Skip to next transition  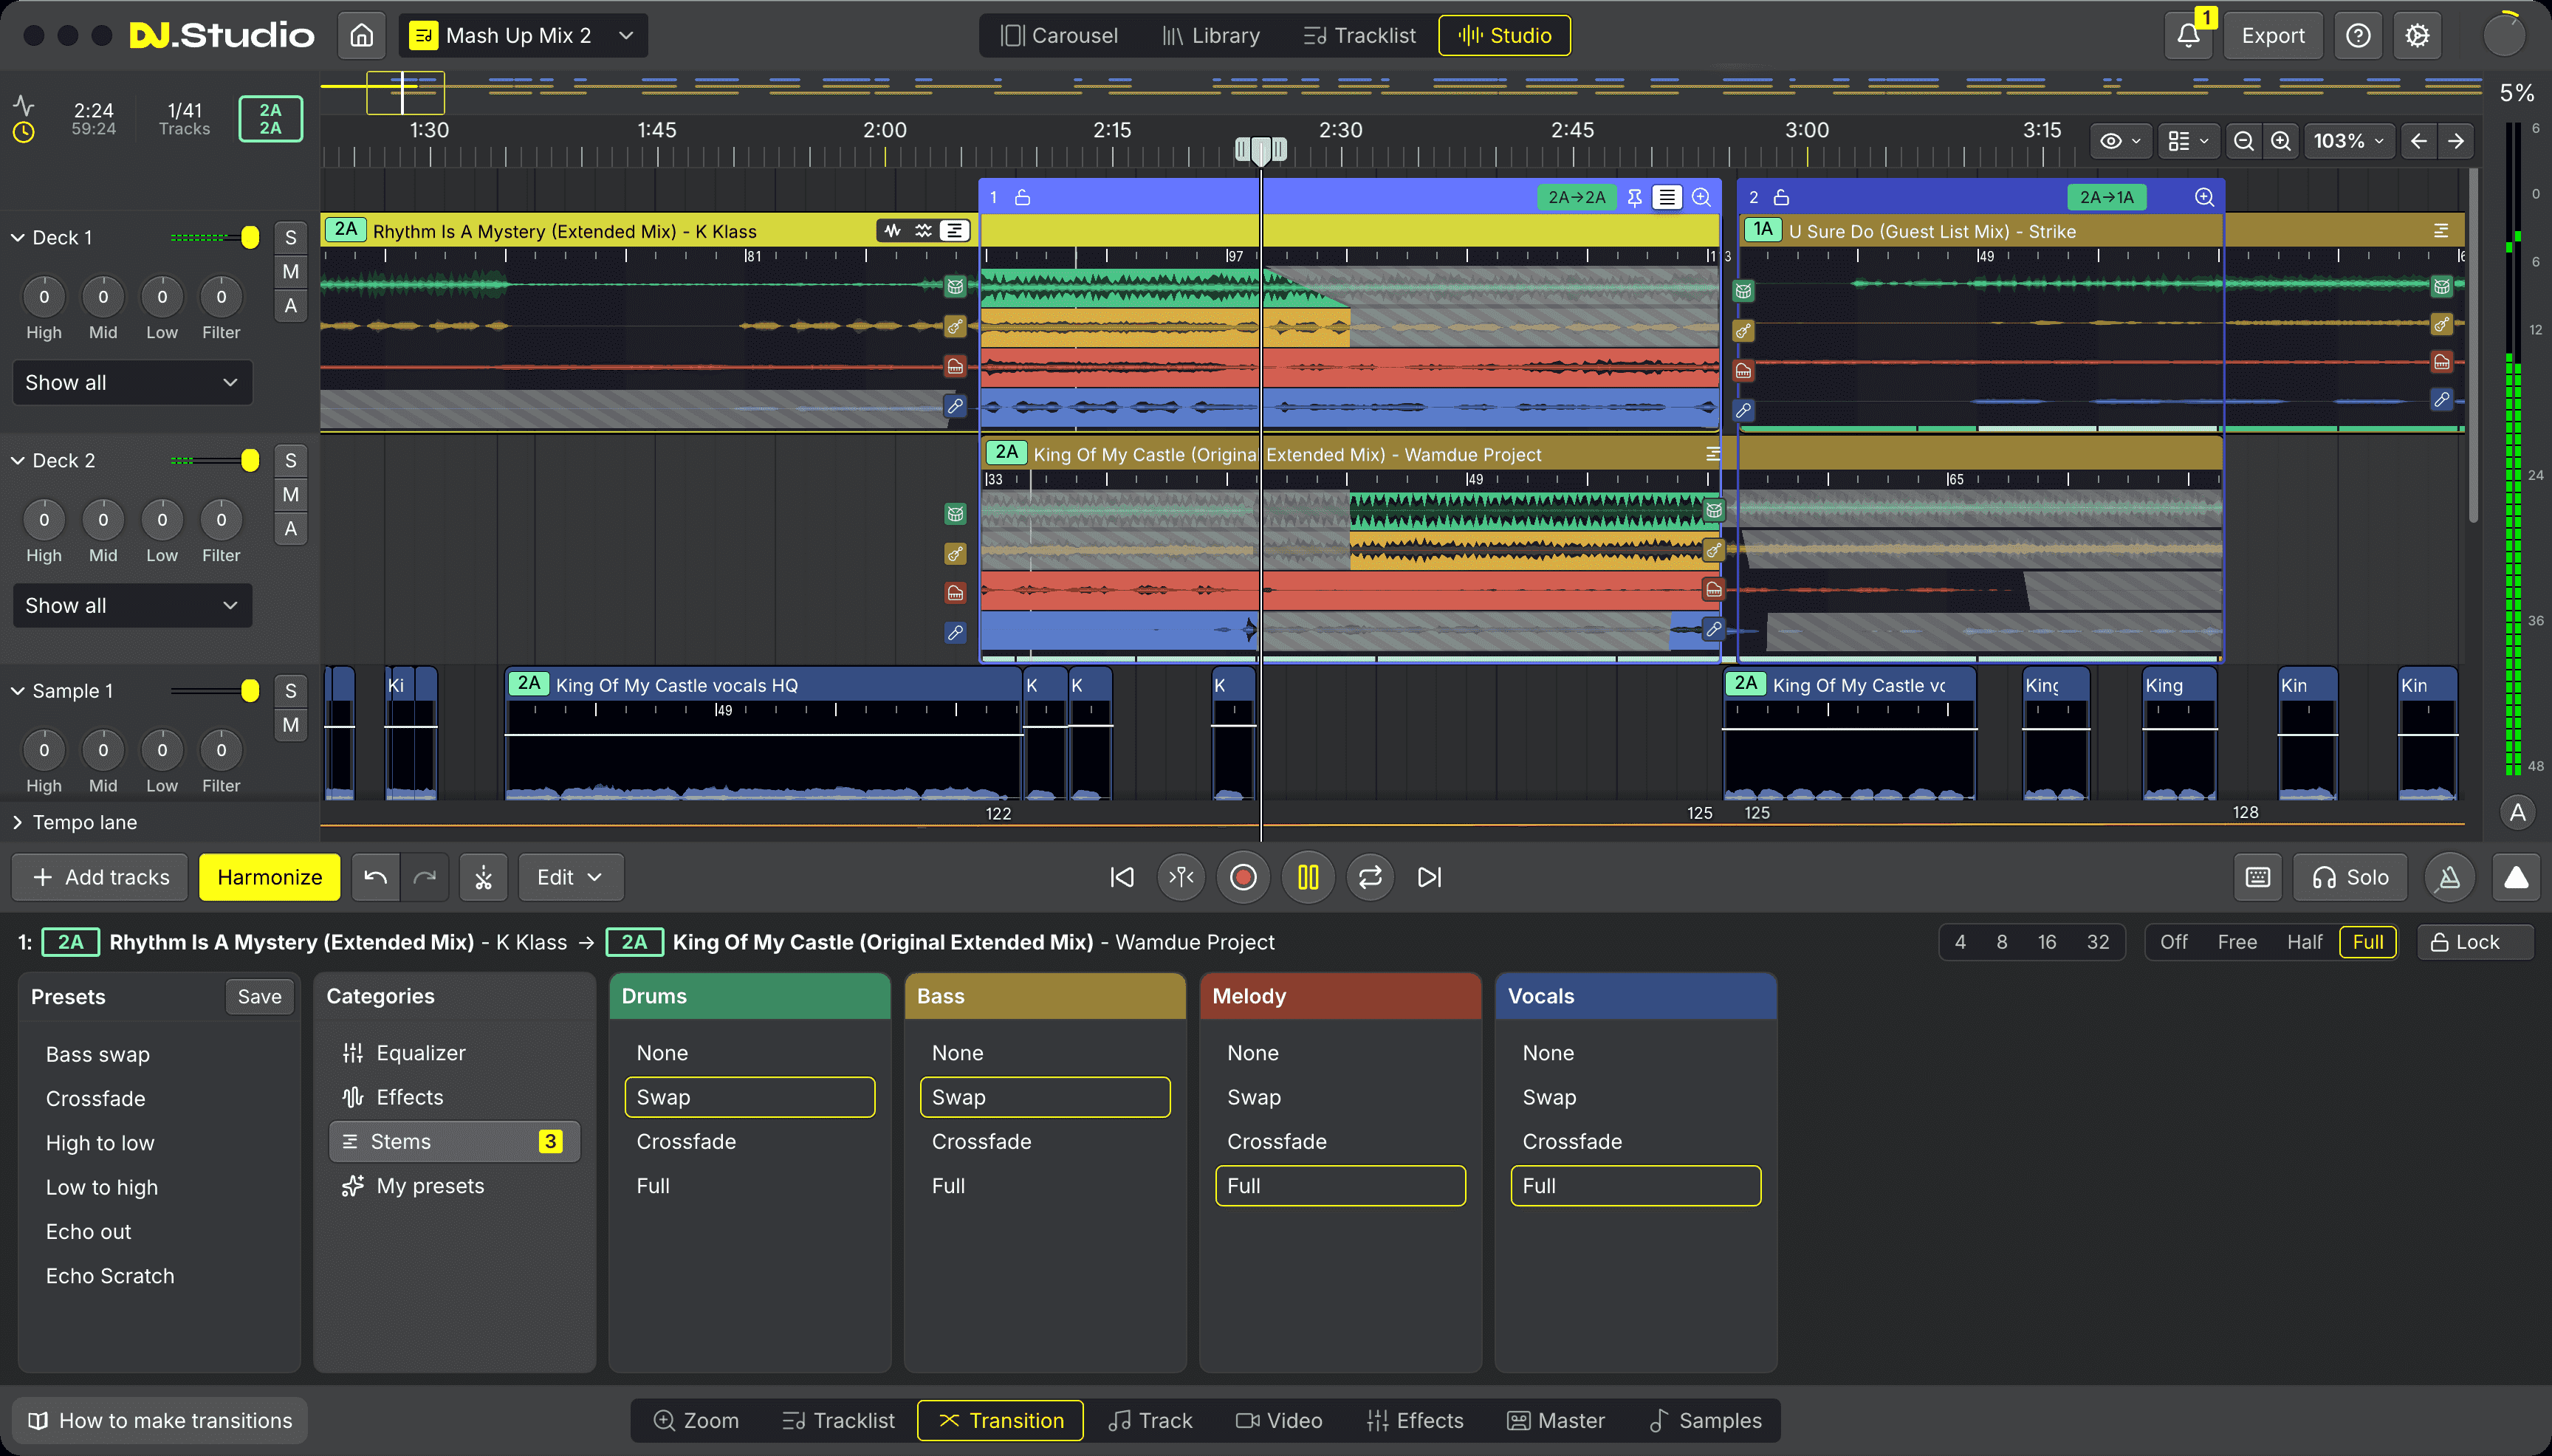(1430, 877)
